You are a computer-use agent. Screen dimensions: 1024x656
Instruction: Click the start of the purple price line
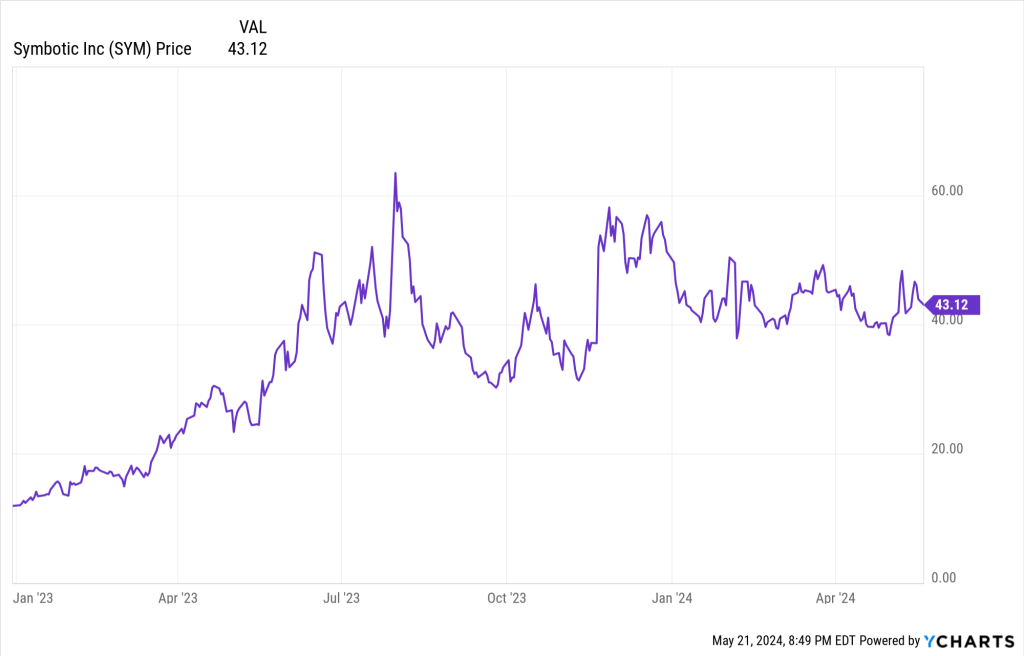pos(13,506)
